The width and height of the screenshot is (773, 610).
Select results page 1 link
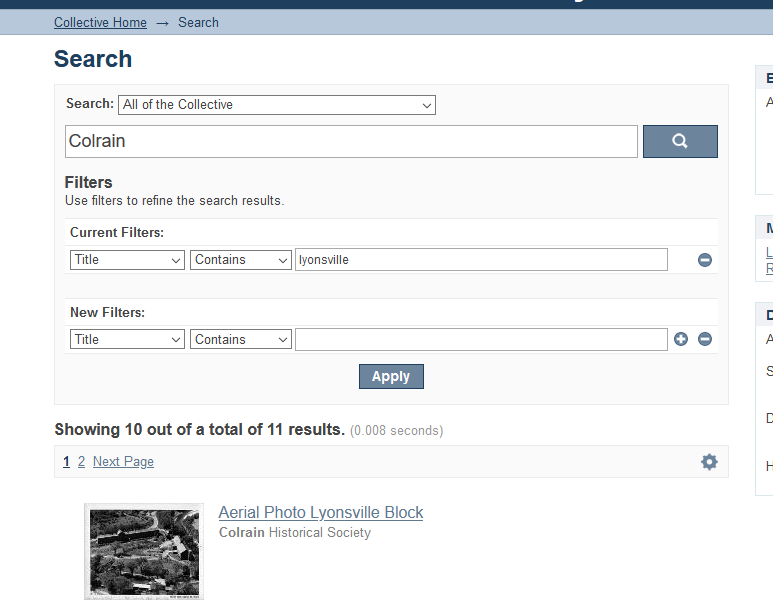(x=67, y=462)
